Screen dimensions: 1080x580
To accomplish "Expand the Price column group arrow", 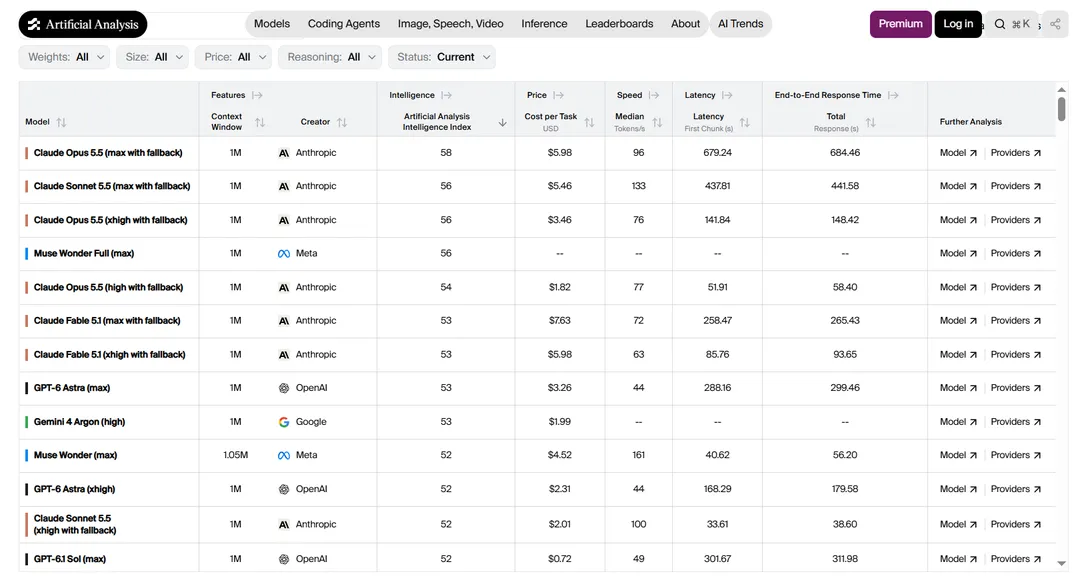I will pyautogui.click(x=559, y=95).
